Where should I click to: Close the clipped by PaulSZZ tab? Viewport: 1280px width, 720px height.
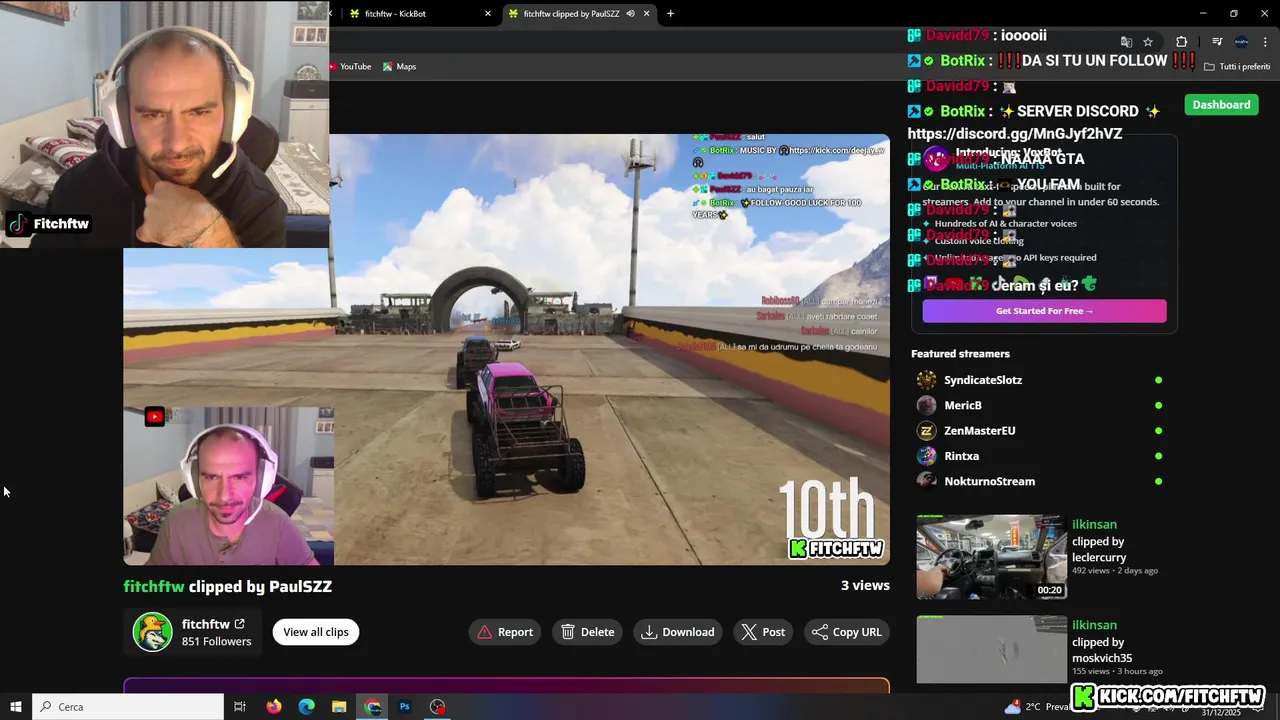(x=647, y=14)
